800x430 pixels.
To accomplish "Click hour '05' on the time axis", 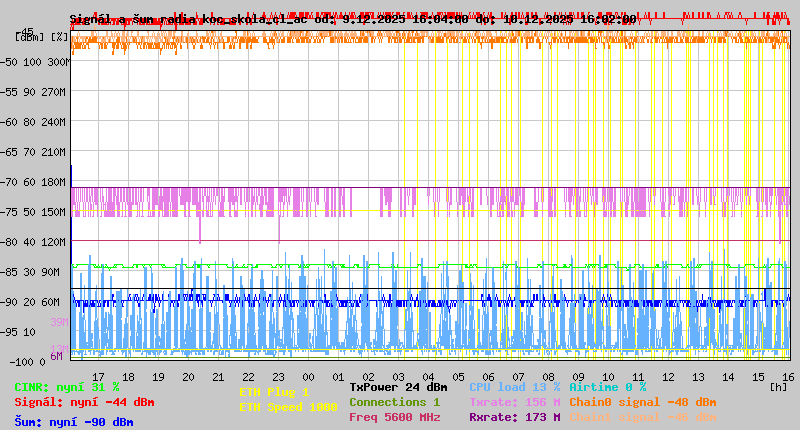I will 459,377.
